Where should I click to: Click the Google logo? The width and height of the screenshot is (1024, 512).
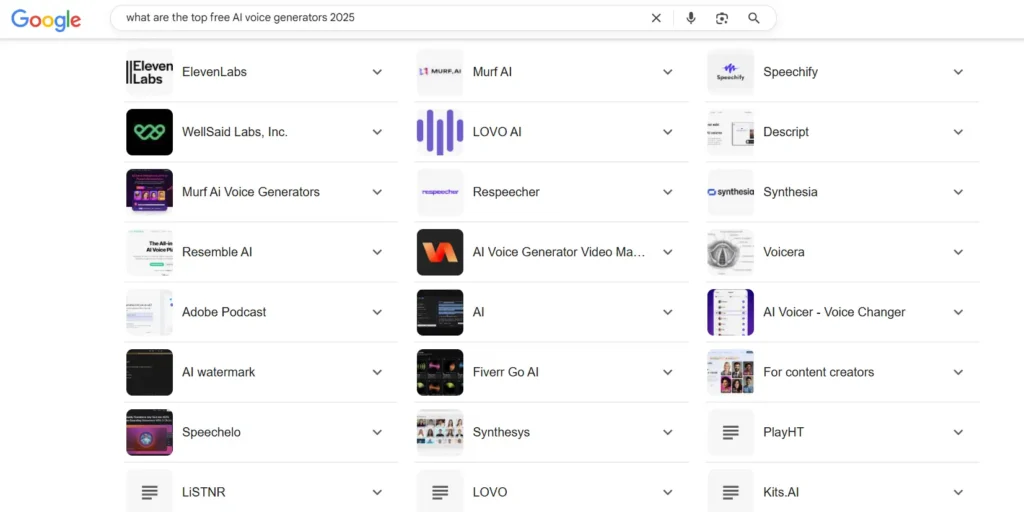[x=46, y=19]
